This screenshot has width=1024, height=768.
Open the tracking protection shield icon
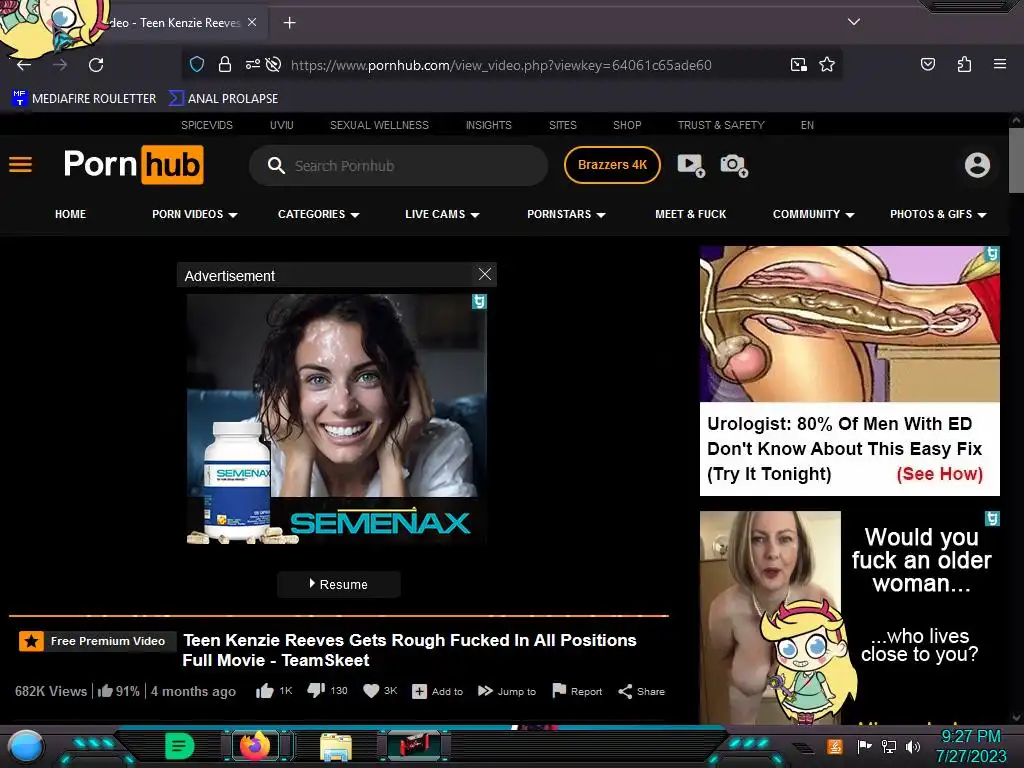coord(197,64)
